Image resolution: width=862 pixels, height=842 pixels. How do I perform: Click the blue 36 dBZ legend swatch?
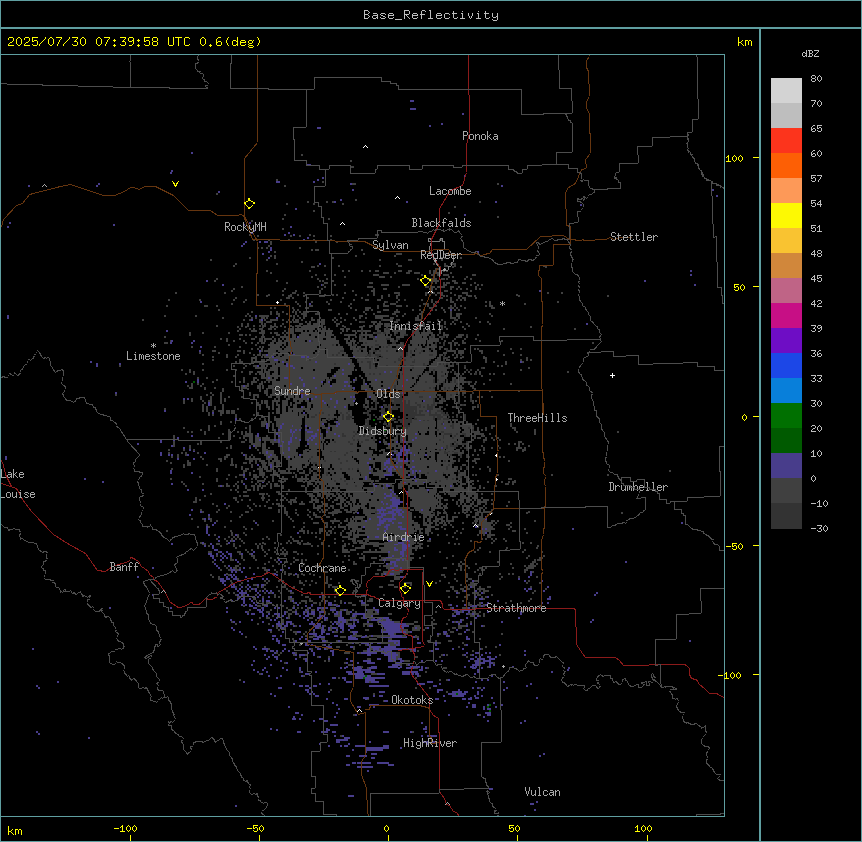[x=786, y=365]
